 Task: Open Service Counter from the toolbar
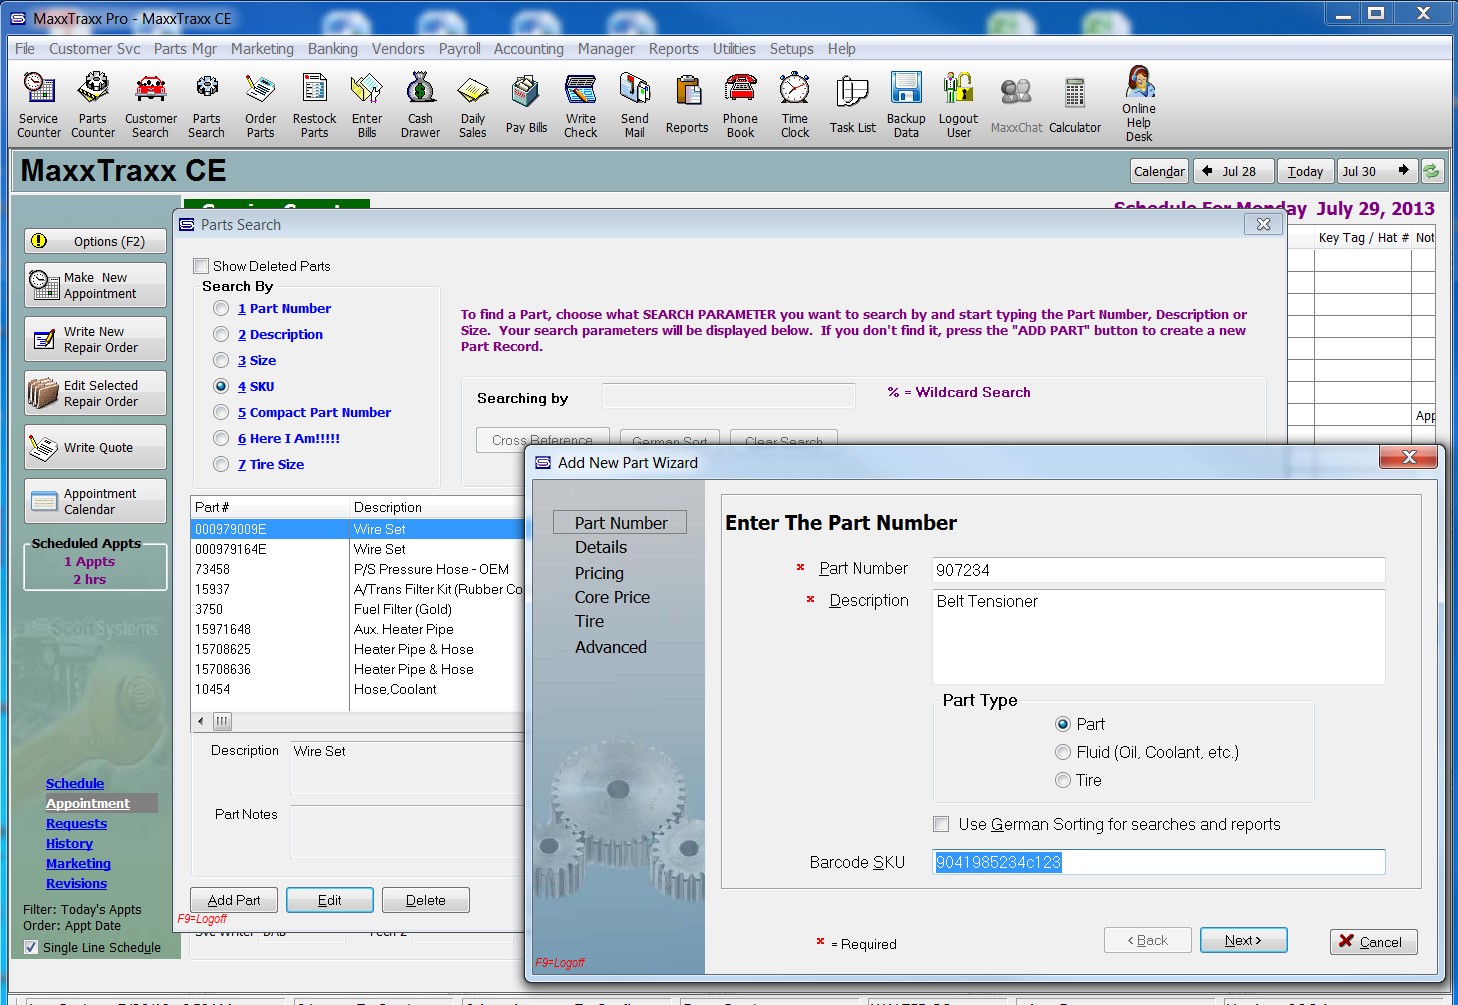(39, 105)
